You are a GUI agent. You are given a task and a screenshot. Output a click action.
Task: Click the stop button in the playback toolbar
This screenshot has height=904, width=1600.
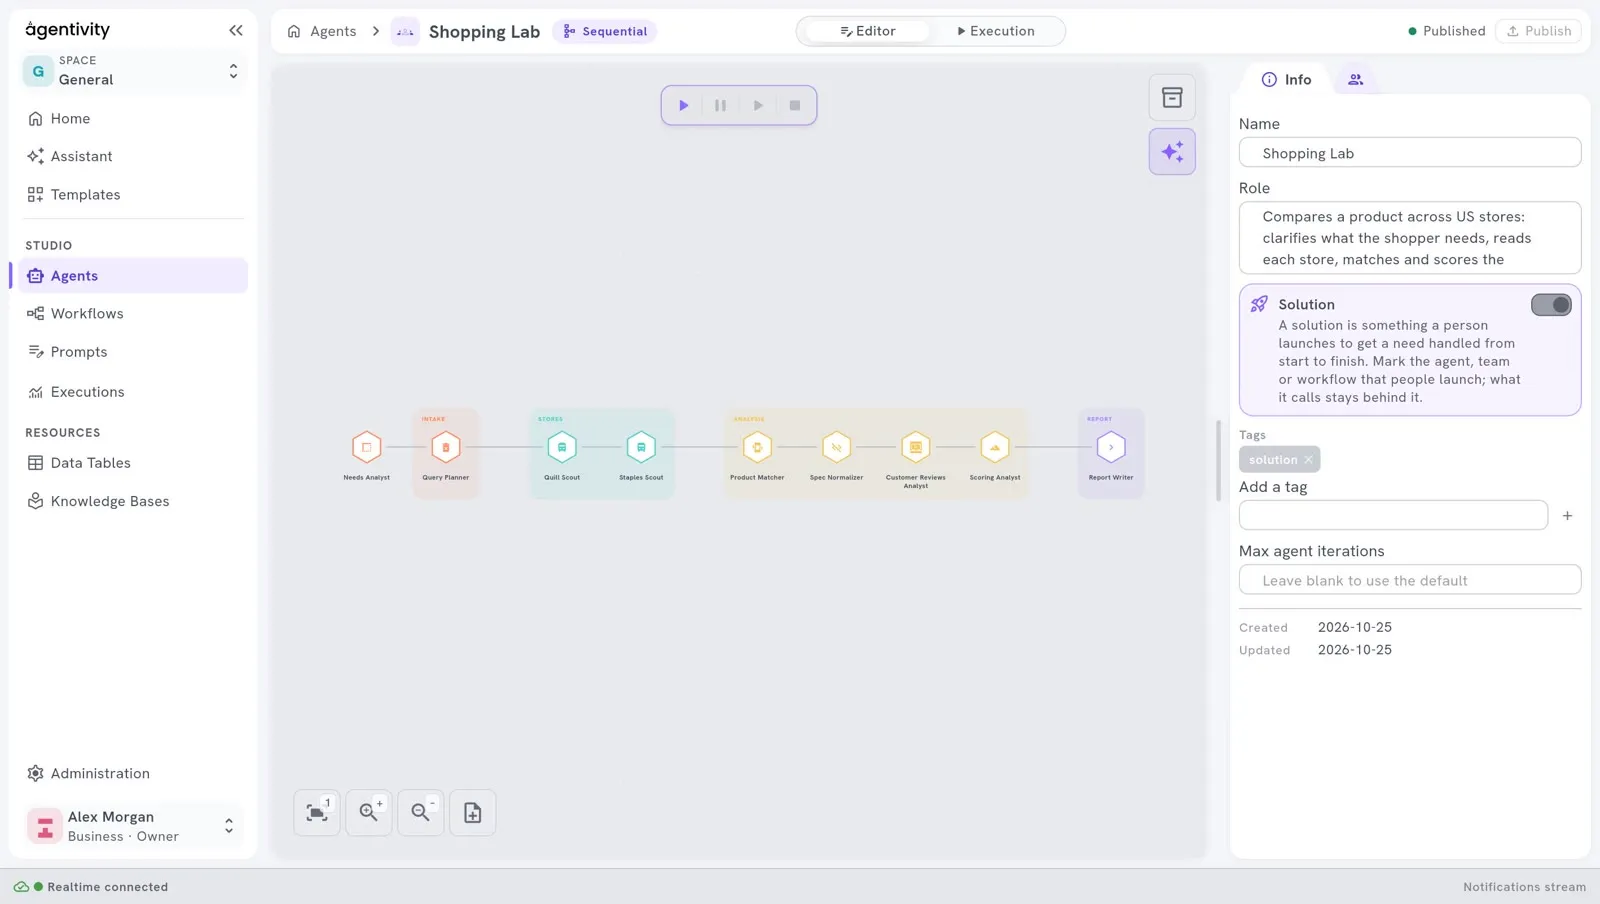(x=795, y=105)
